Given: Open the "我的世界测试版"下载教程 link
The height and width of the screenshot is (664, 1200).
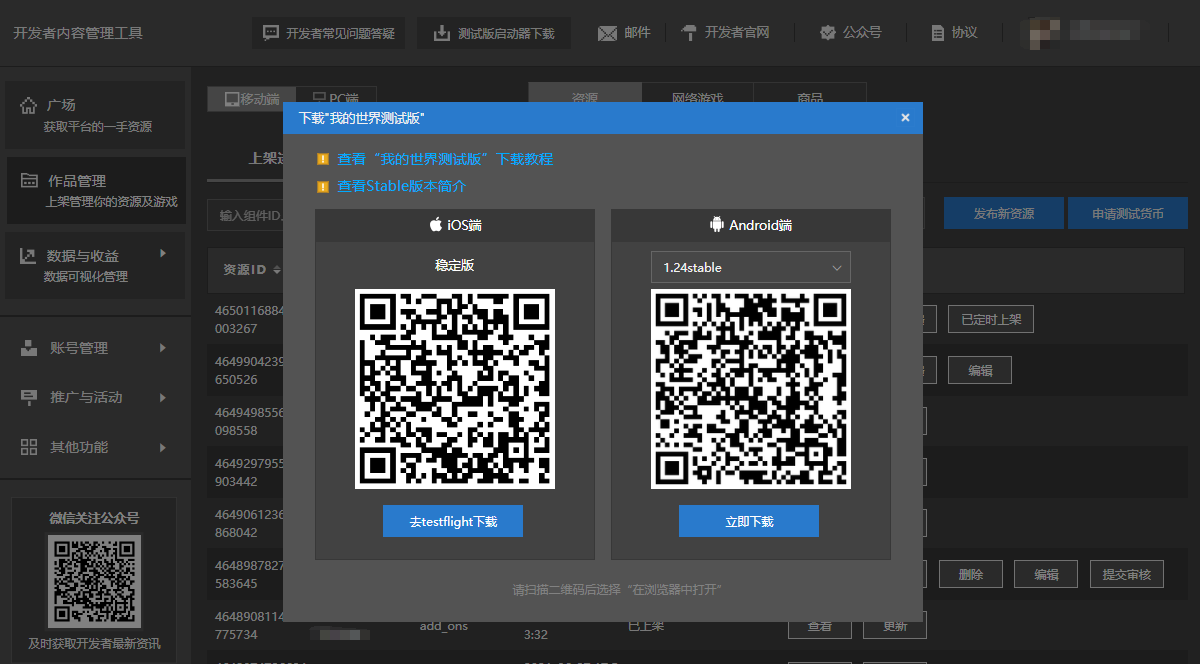Looking at the screenshot, I should tap(445, 159).
